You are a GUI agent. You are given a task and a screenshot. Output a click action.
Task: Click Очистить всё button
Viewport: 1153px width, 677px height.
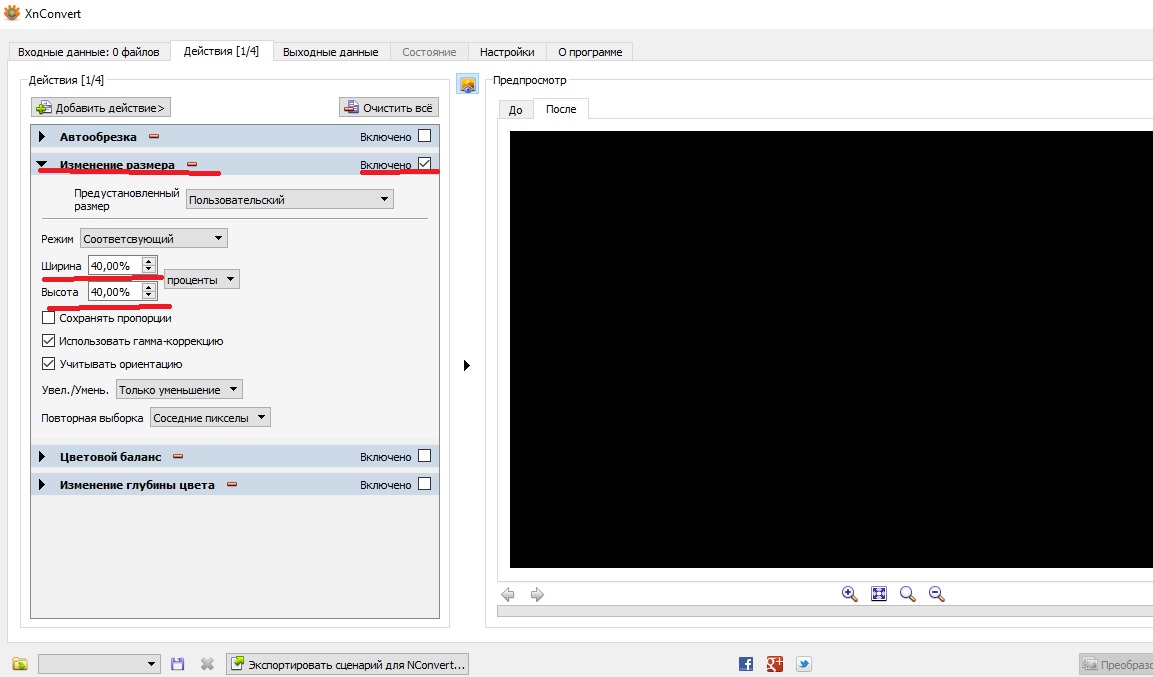pyautogui.click(x=389, y=107)
